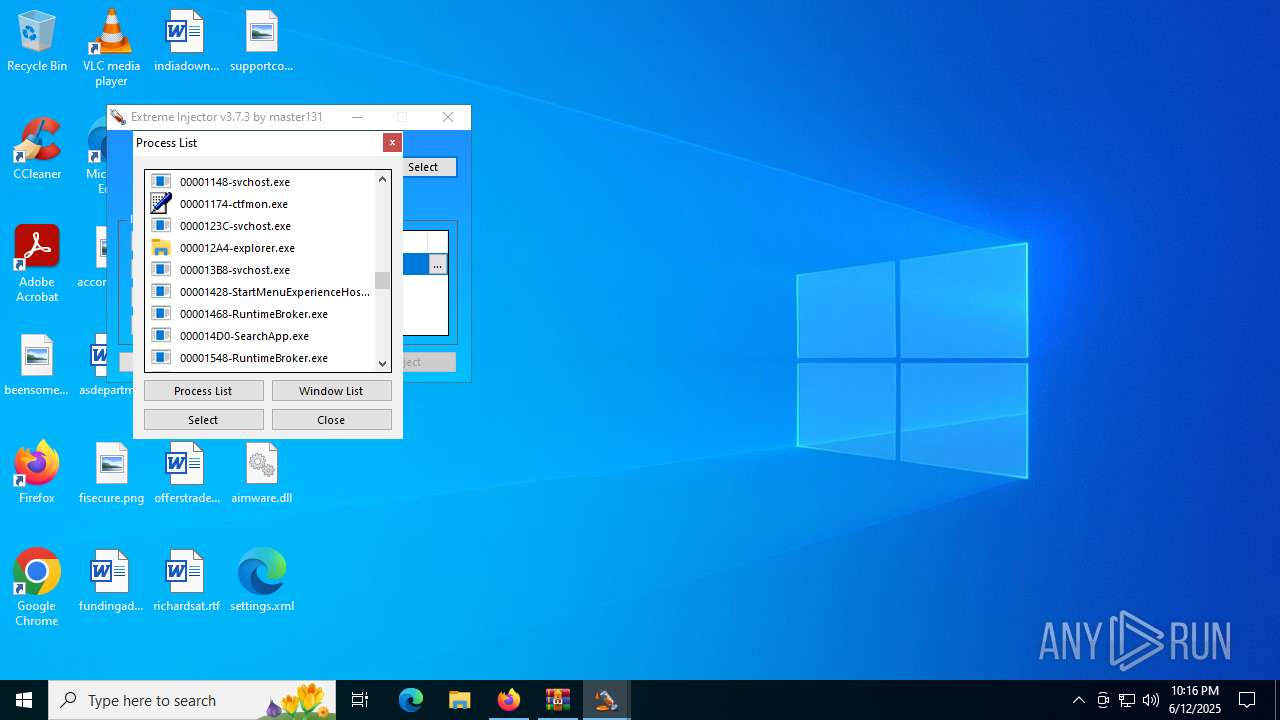Image resolution: width=1280 pixels, height=720 pixels.
Task: Select the Firefox desktop shortcut
Action: click(37, 474)
